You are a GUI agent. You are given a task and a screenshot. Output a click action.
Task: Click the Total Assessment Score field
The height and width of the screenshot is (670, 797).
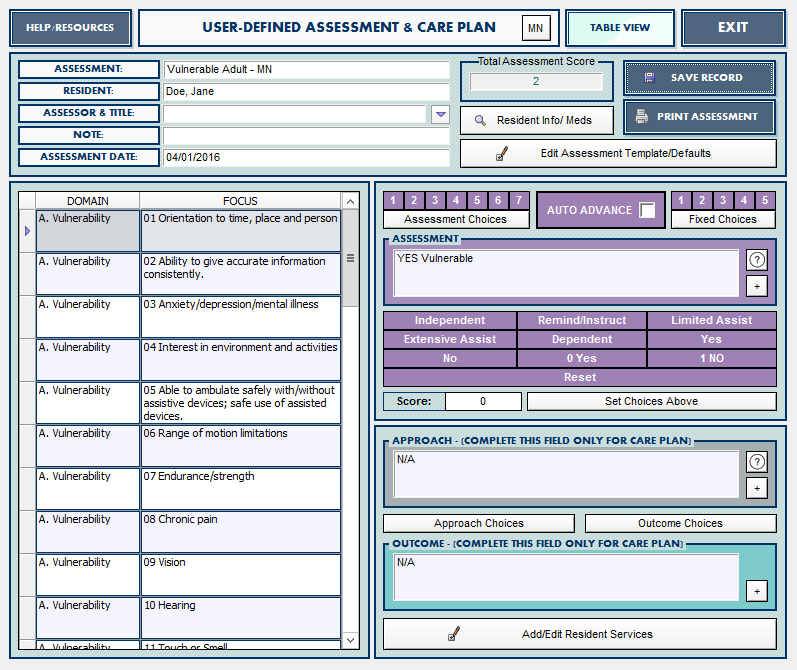pyautogui.click(x=536, y=81)
